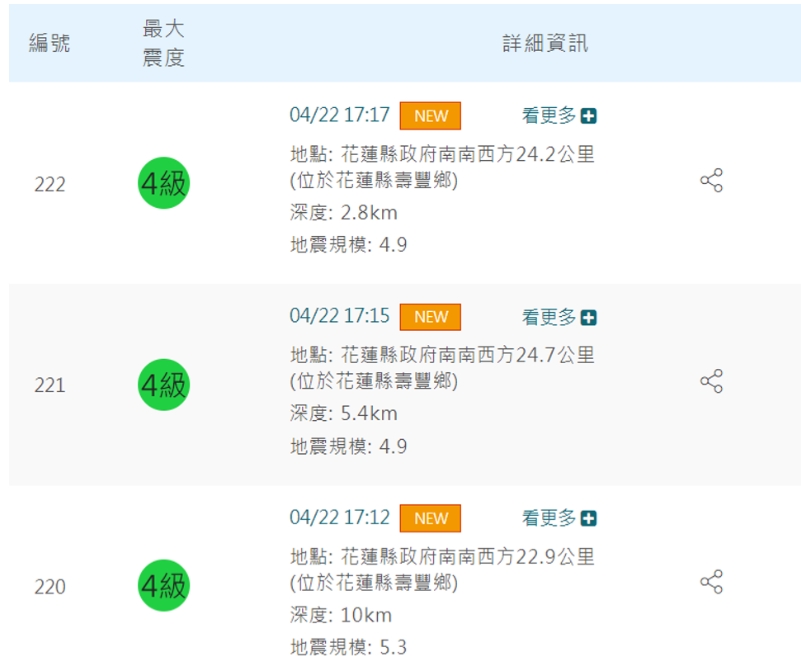The width and height of the screenshot is (801, 667).
Task: Select report number 222 in the 編號 column
Action: (x=50, y=185)
